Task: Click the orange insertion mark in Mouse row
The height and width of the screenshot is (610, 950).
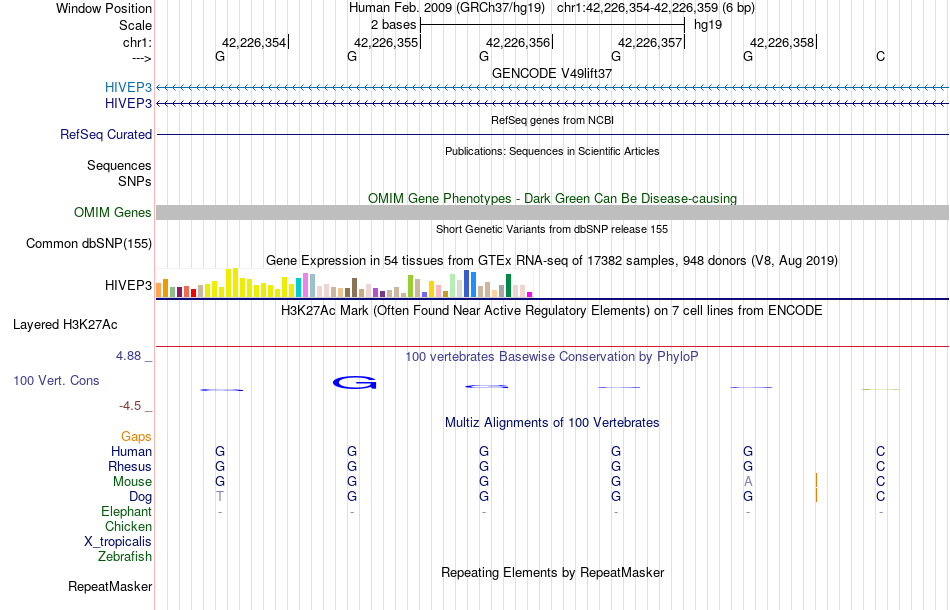Action: point(816,482)
